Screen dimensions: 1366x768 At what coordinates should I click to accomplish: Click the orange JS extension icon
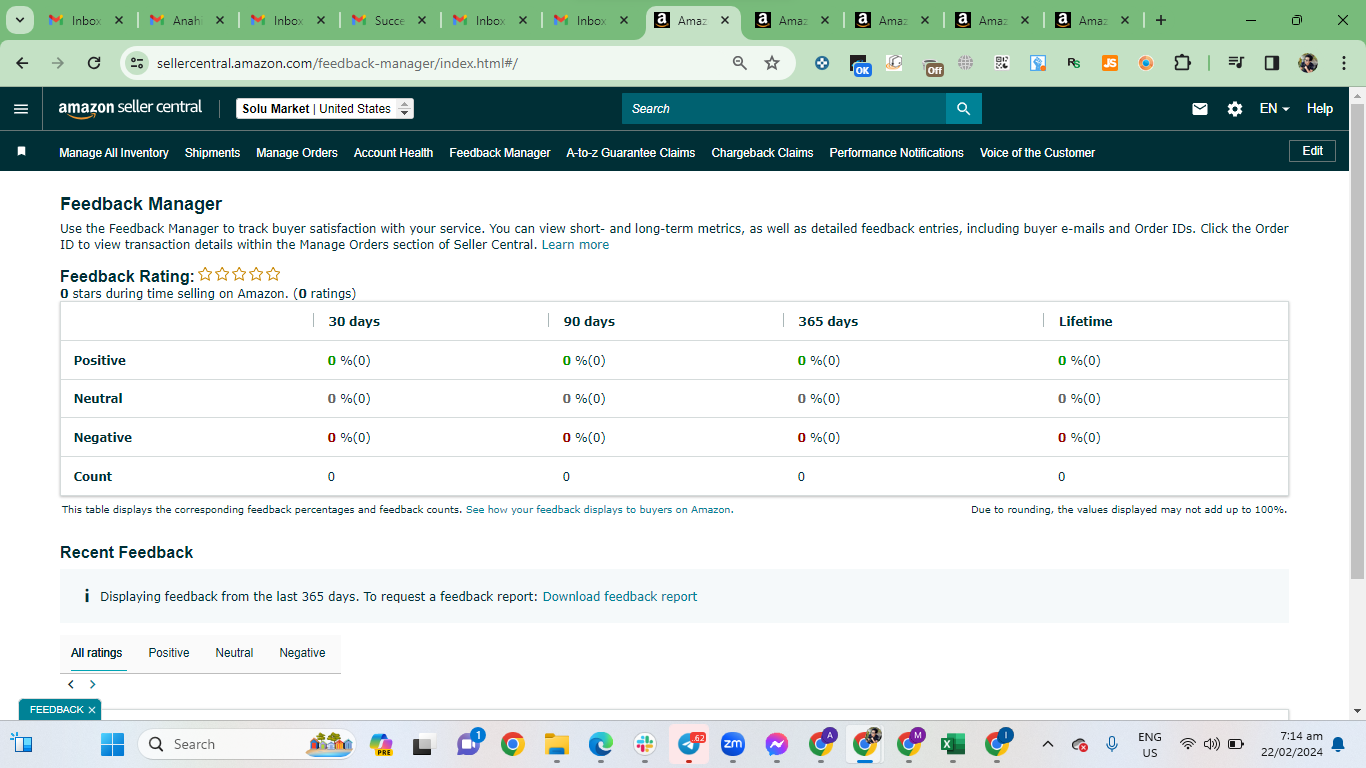click(x=1110, y=63)
